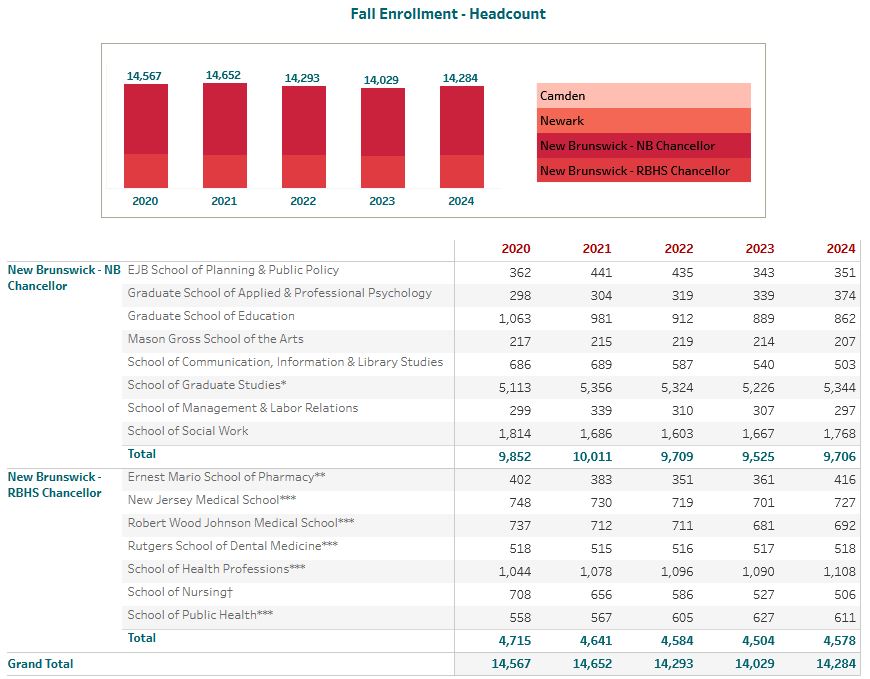Click School of Social Work 2024 value 1,768

point(839,434)
